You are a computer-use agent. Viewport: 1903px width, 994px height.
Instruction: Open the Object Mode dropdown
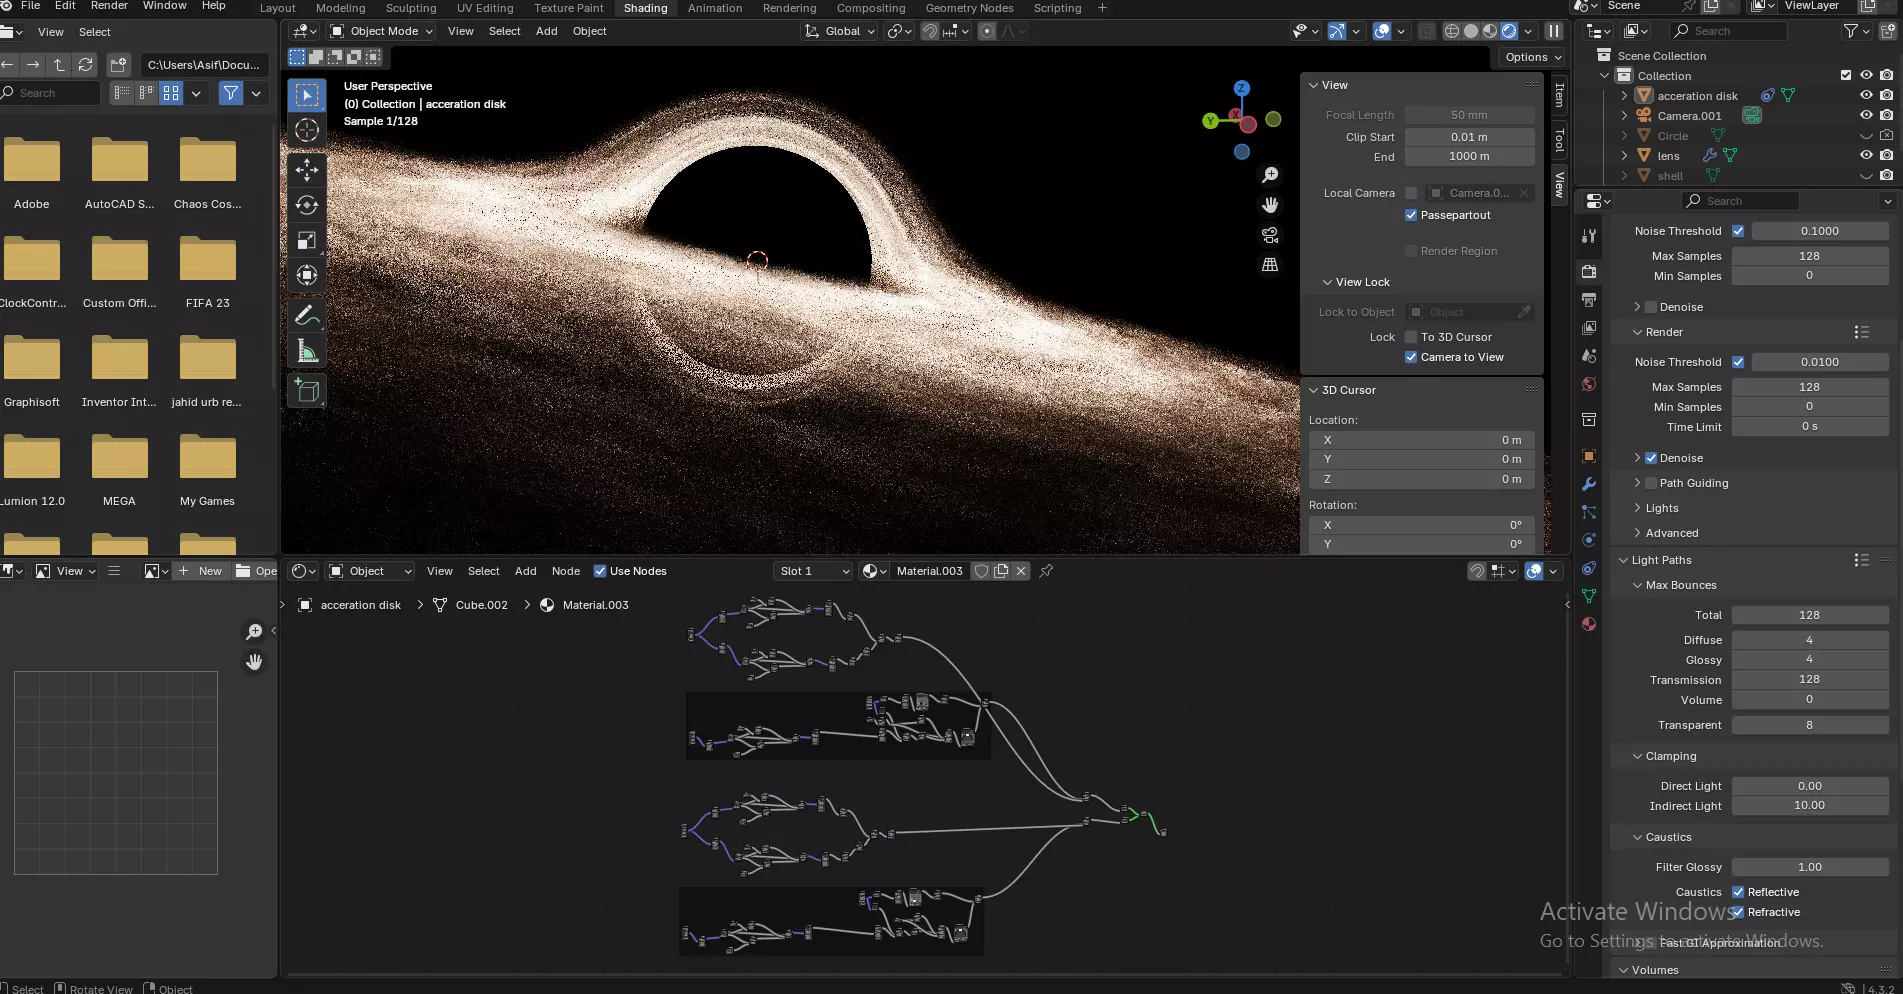point(382,31)
